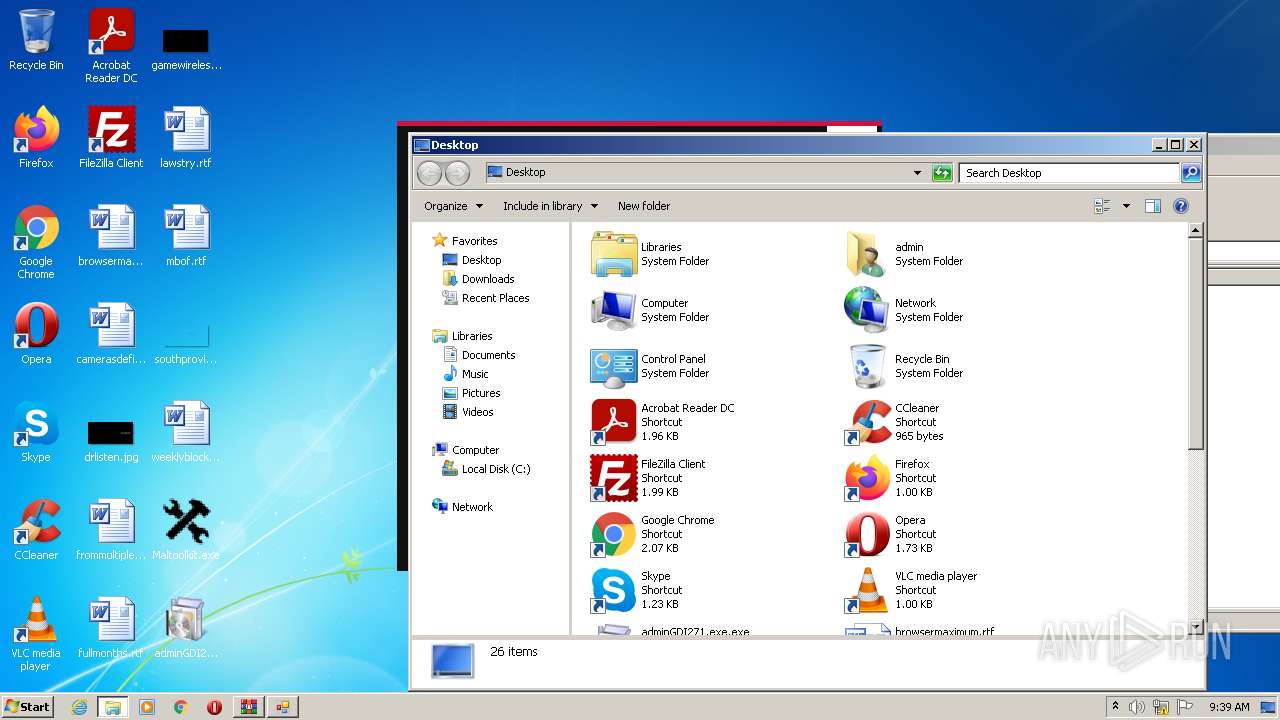Open Opera from the taskbar
The height and width of the screenshot is (720, 1280).
pyautogui.click(x=214, y=707)
